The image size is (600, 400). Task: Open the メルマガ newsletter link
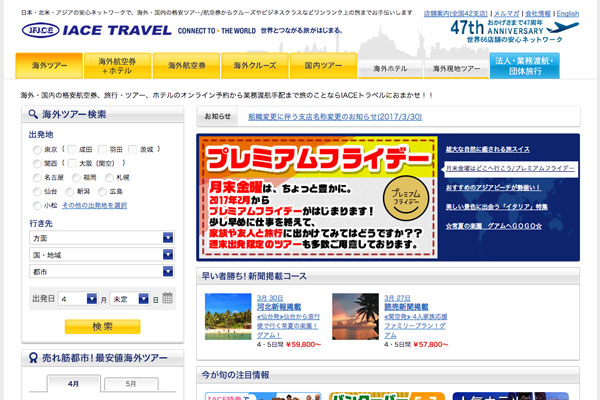507,13
